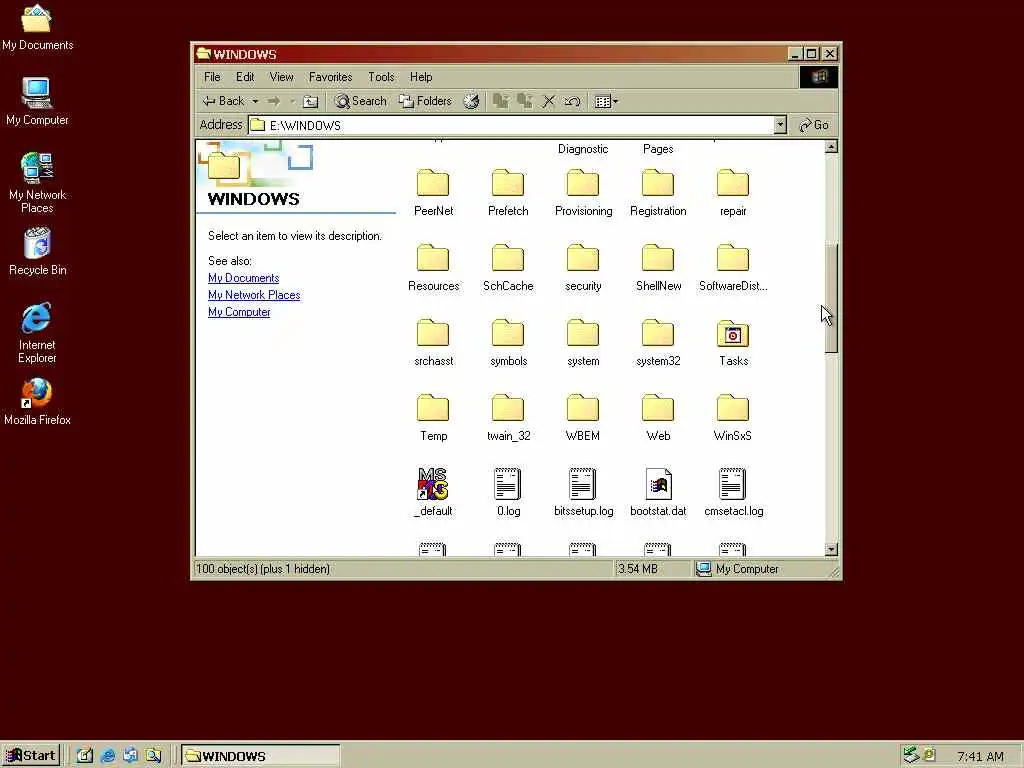Select the symbols folder
Image resolution: width=1024 pixels, height=768 pixels.
point(508,342)
